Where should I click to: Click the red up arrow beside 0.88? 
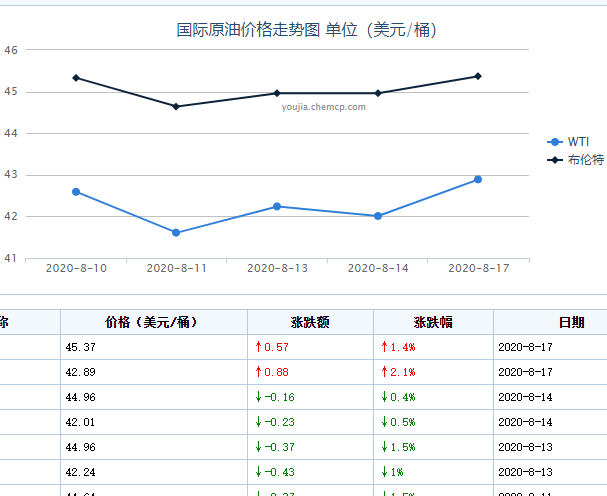point(258,372)
